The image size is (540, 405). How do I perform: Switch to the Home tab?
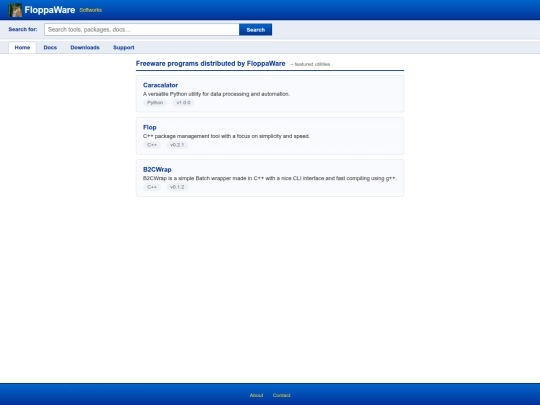[22, 48]
